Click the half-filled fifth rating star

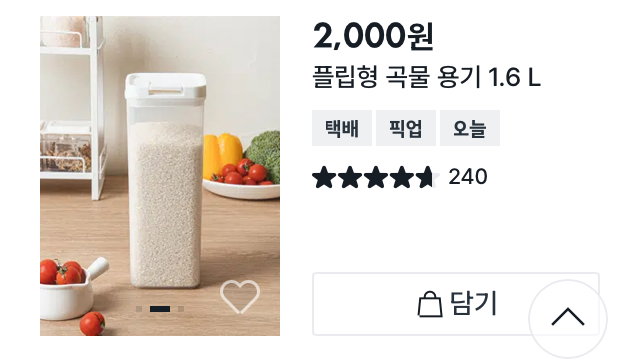427,177
